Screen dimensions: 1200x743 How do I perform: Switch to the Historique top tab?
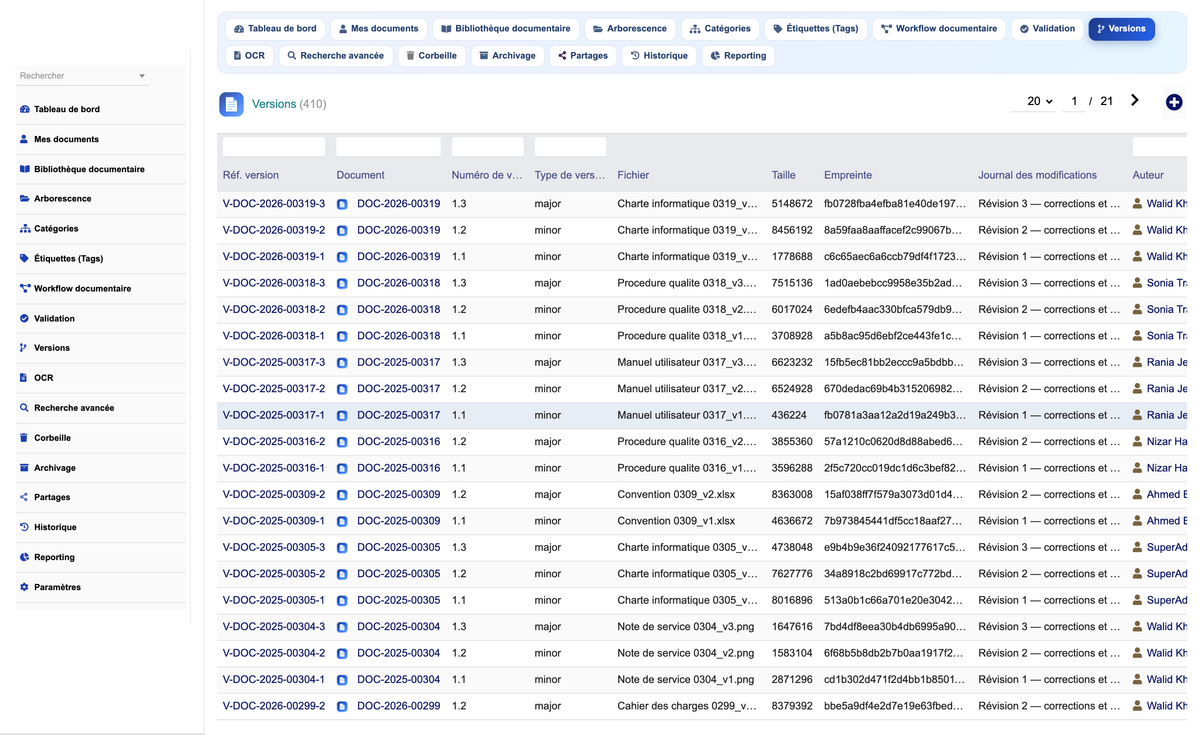tap(659, 56)
